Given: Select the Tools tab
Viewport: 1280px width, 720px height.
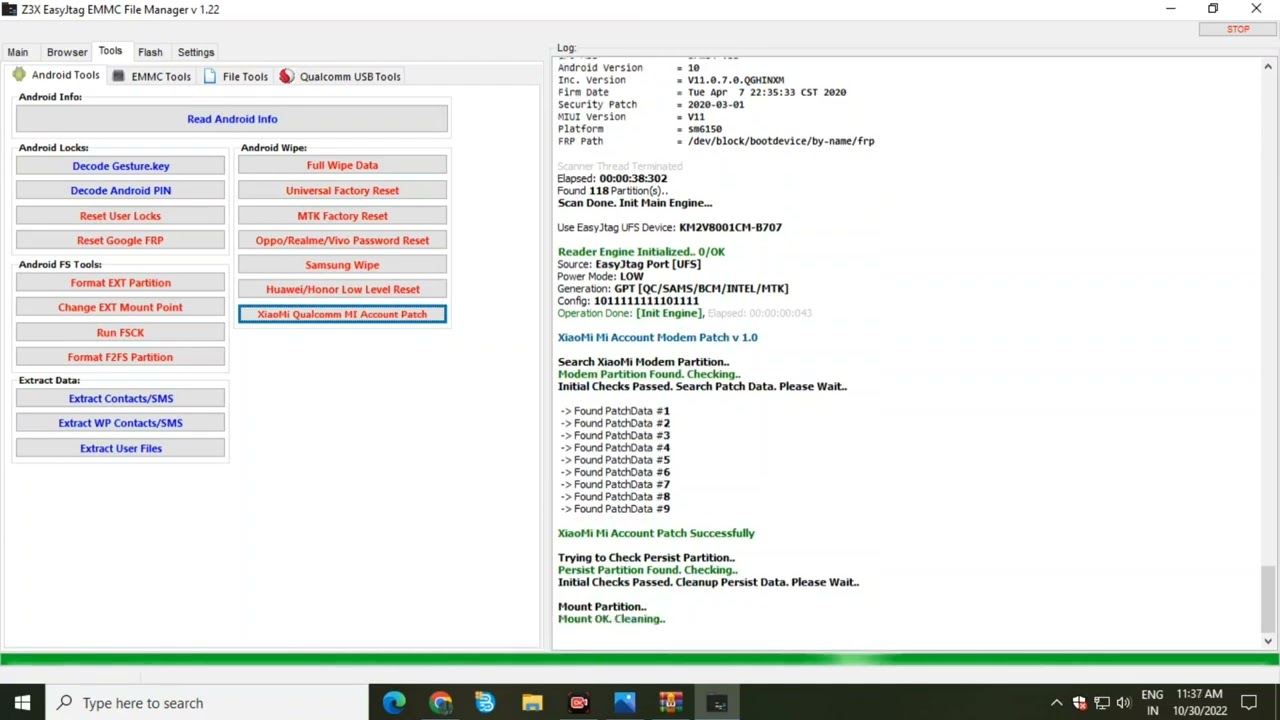Looking at the screenshot, I should click(110, 51).
